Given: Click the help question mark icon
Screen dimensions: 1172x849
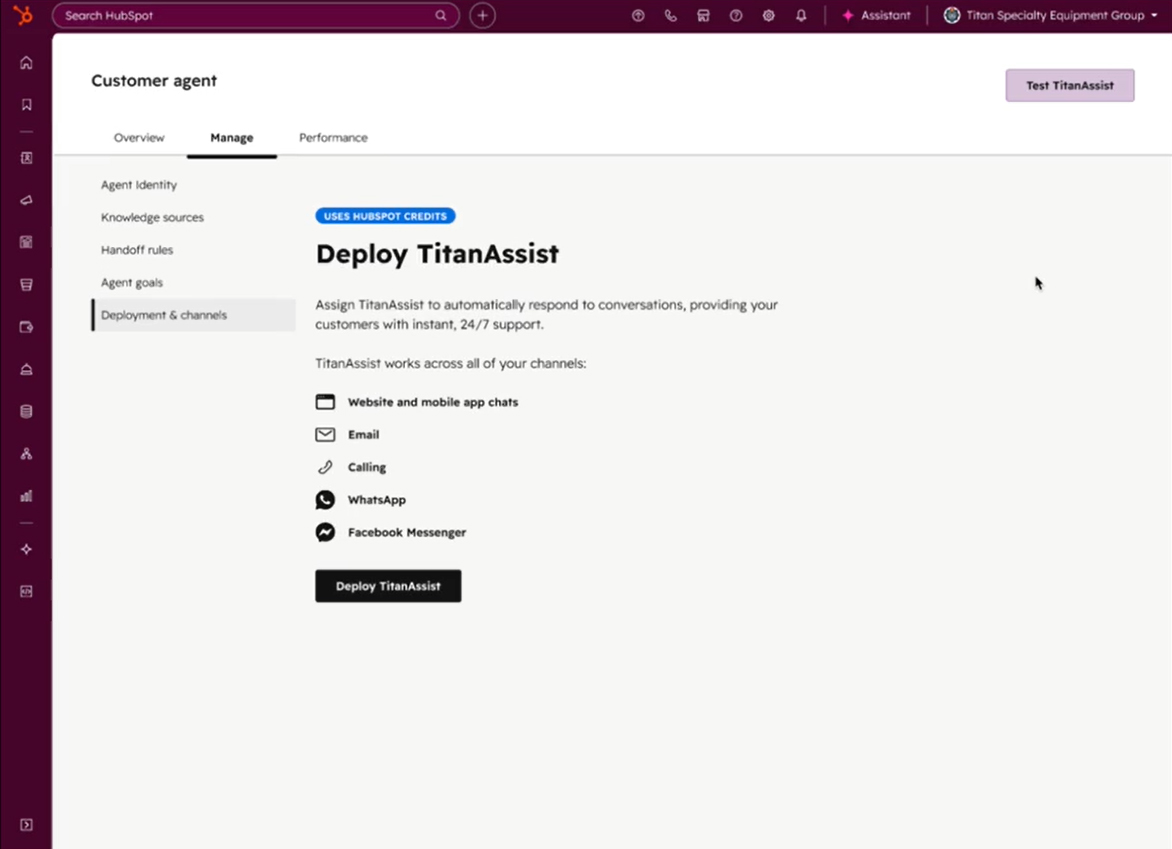Looking at the screenshot, I should 736,16.
